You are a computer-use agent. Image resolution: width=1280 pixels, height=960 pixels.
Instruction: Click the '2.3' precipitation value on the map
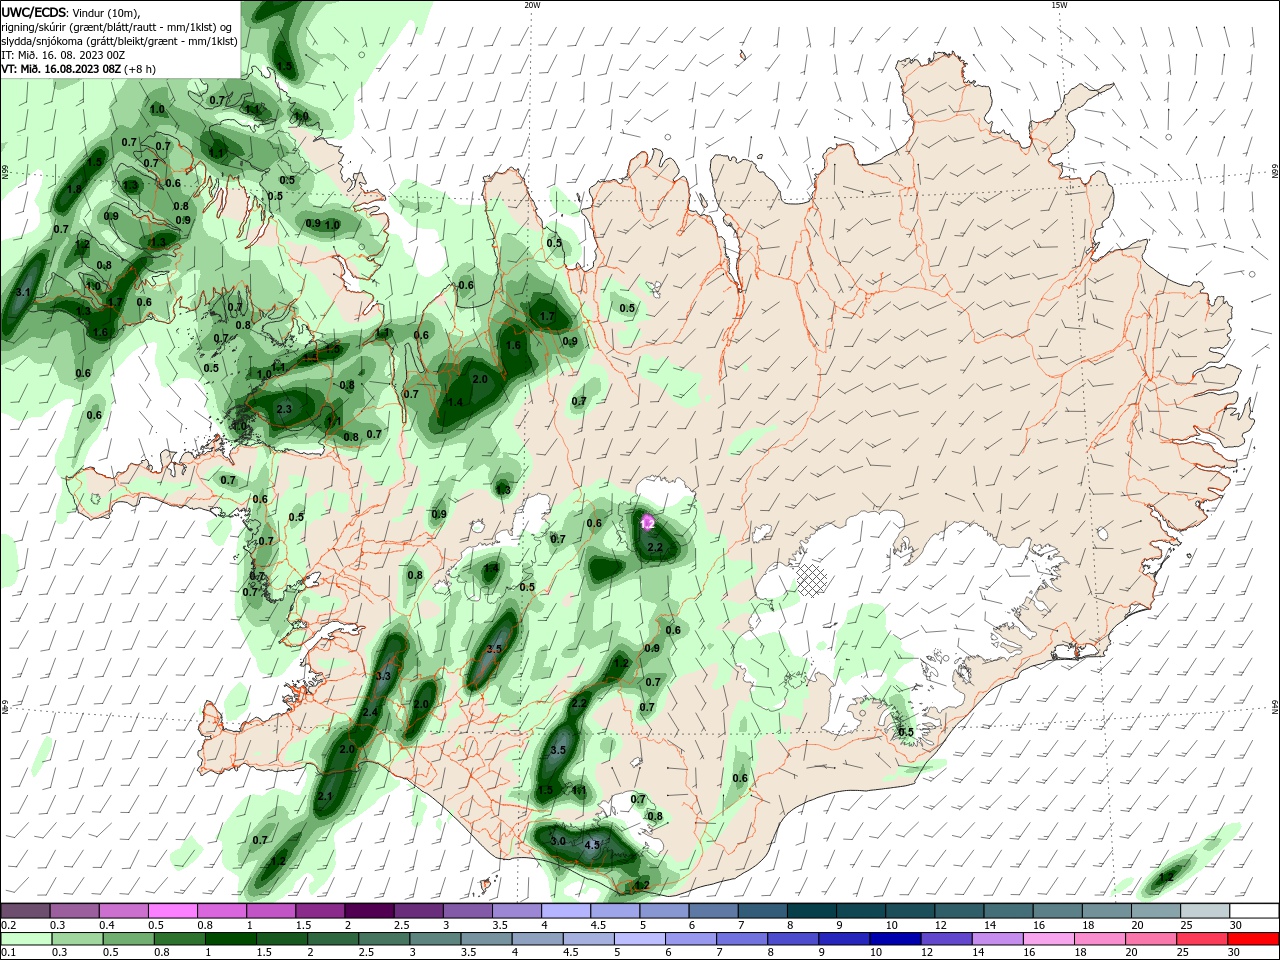(x=284, y=409)
